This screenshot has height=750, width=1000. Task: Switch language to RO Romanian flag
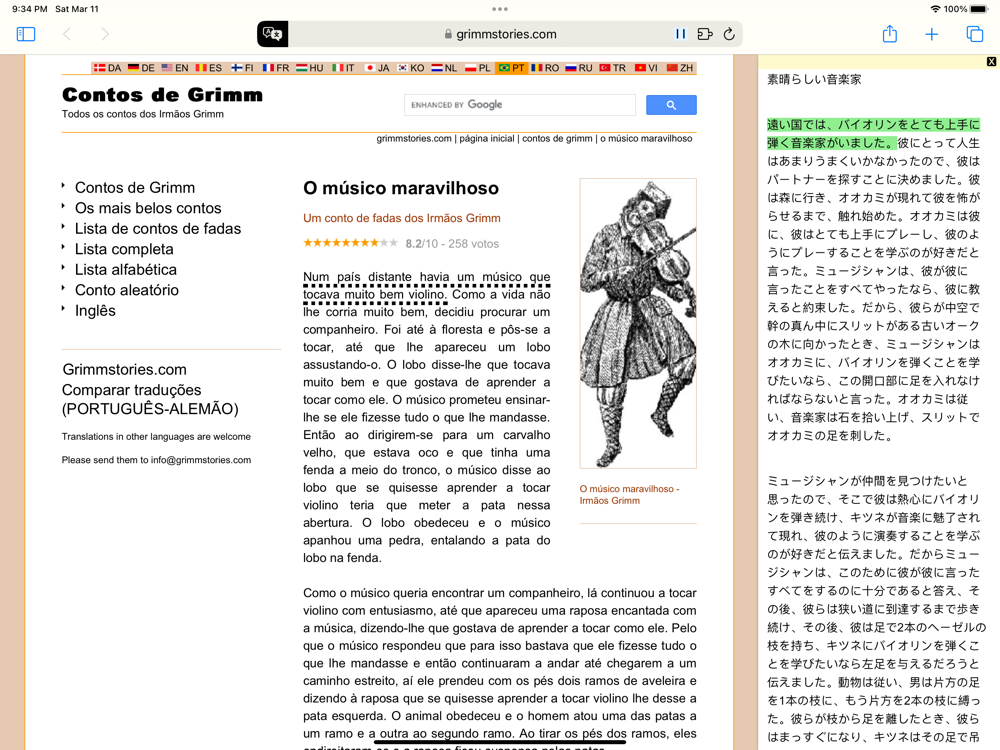tap(545, 68)
